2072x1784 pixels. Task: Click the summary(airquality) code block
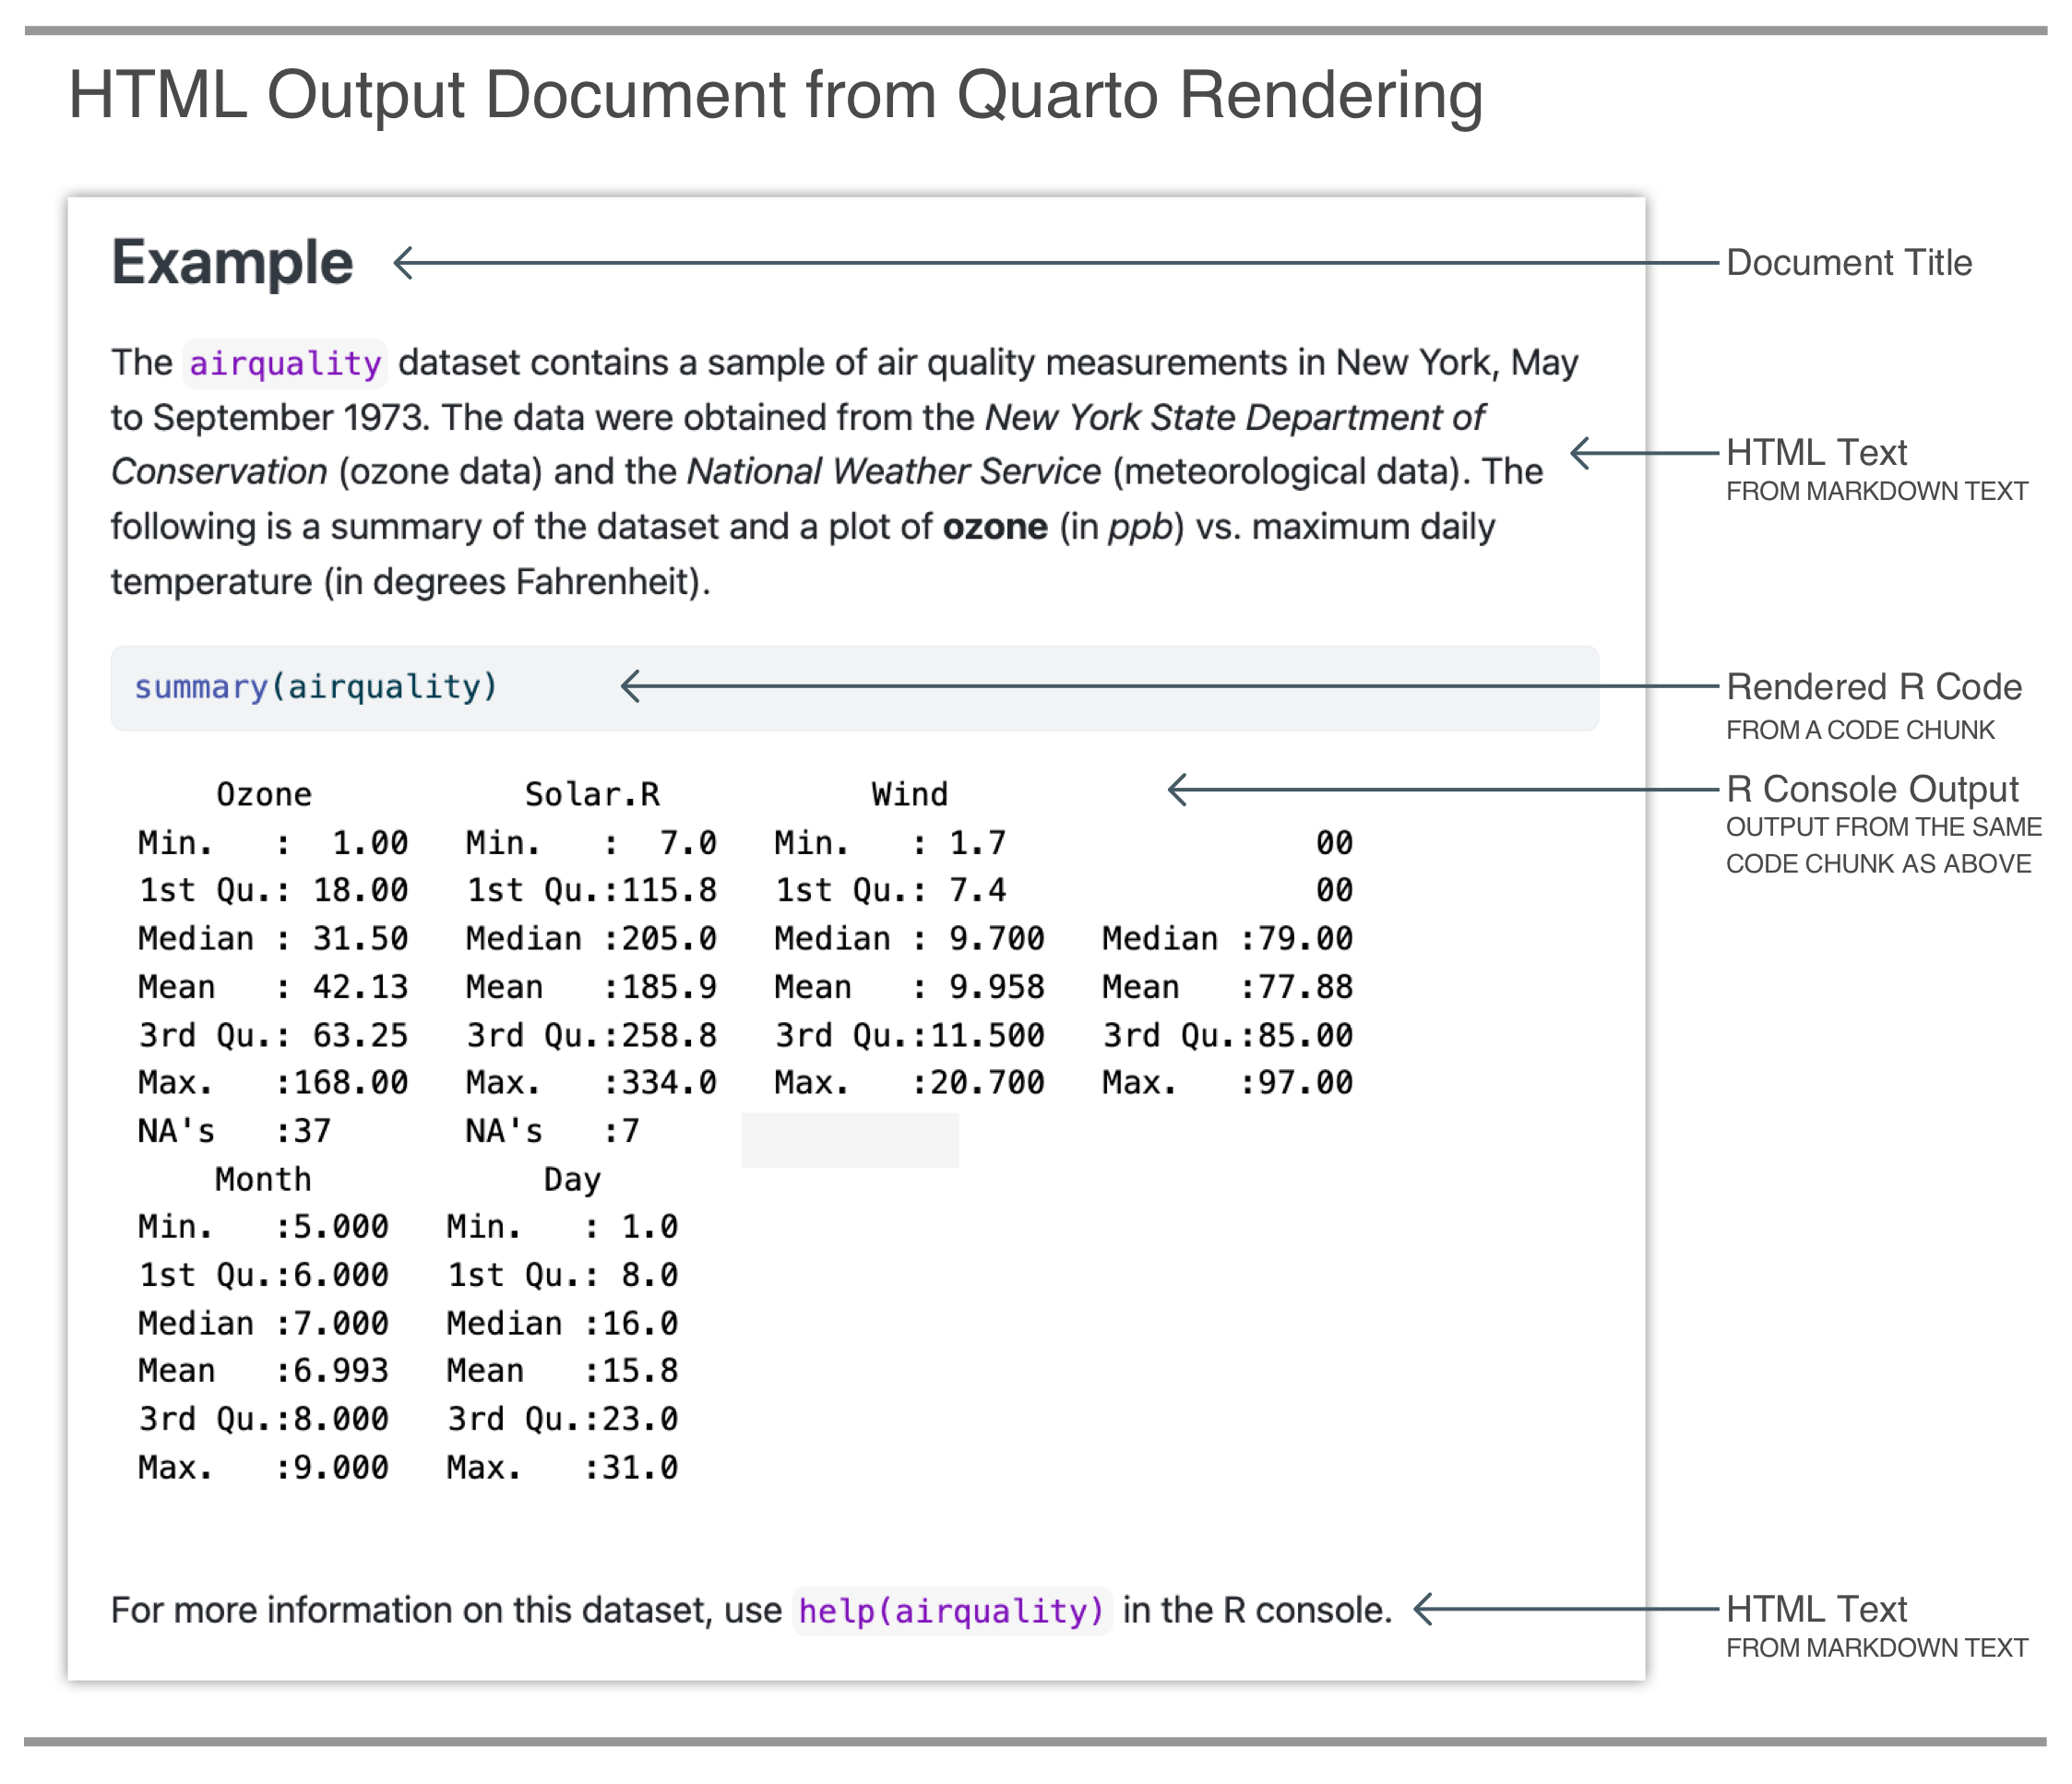click(x=316, y=687)
